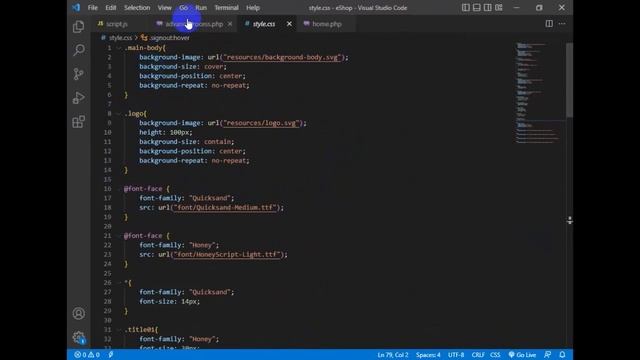Open the notifications bell
The width and height of the screenshot is (640, 360).
click(562, 355)
